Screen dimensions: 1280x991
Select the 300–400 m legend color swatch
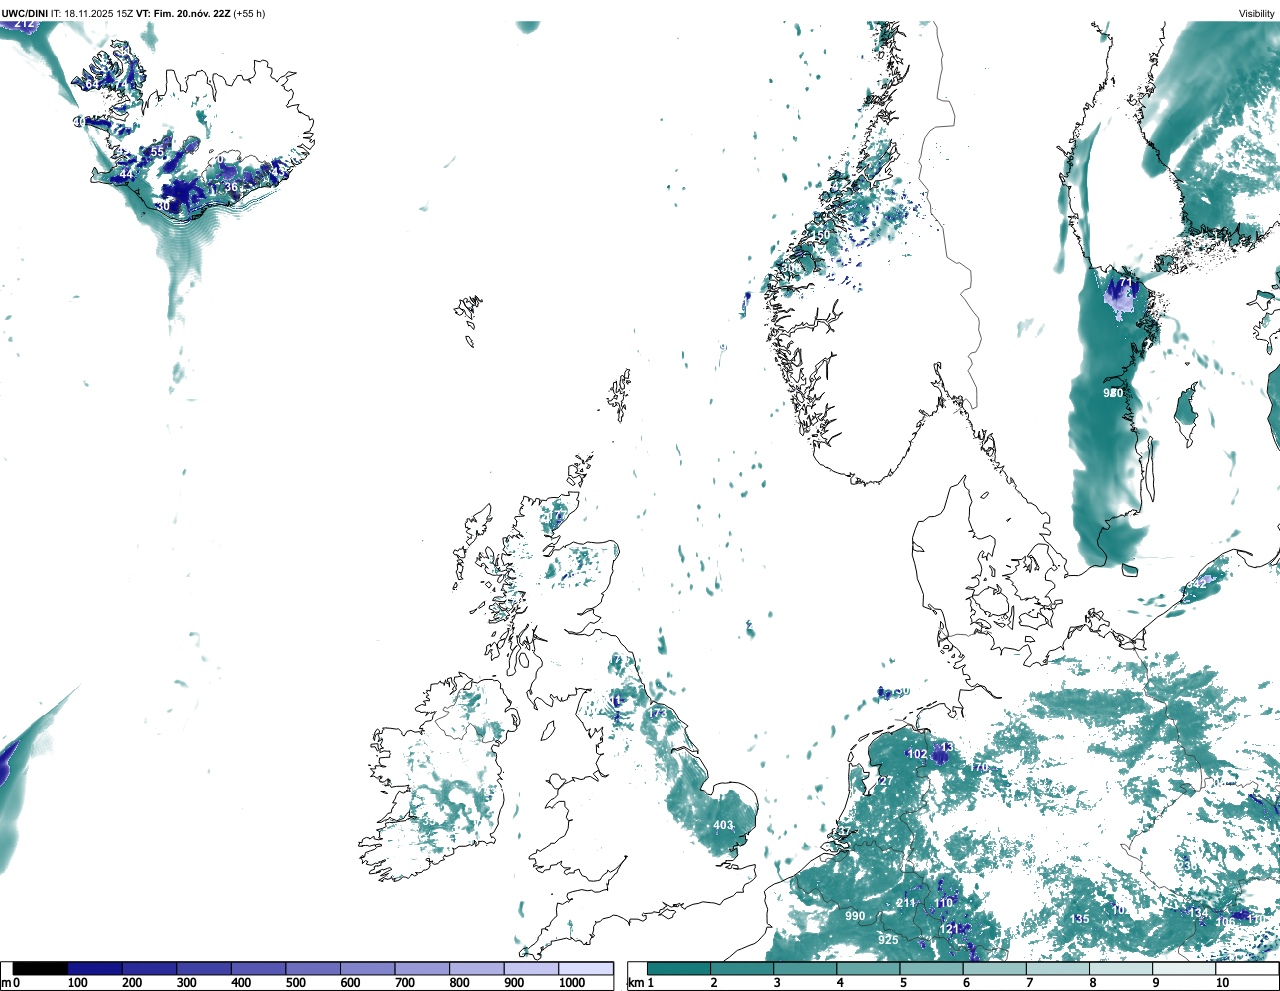point(204,969)
